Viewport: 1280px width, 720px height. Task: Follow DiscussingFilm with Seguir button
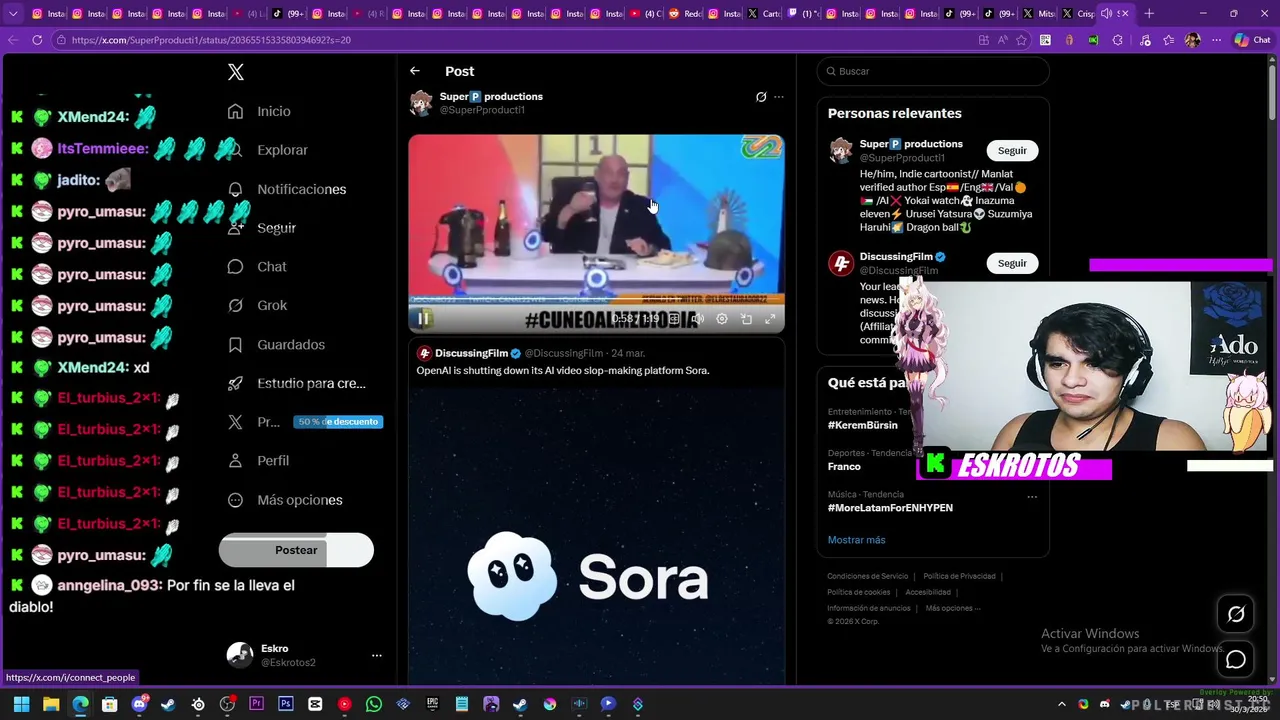[1012, 263]
